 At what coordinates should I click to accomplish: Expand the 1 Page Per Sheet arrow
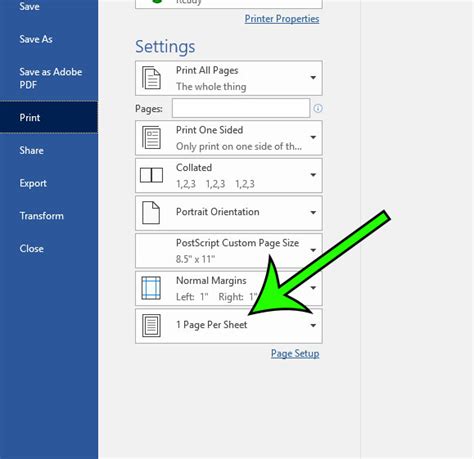[x=313, y=325]
